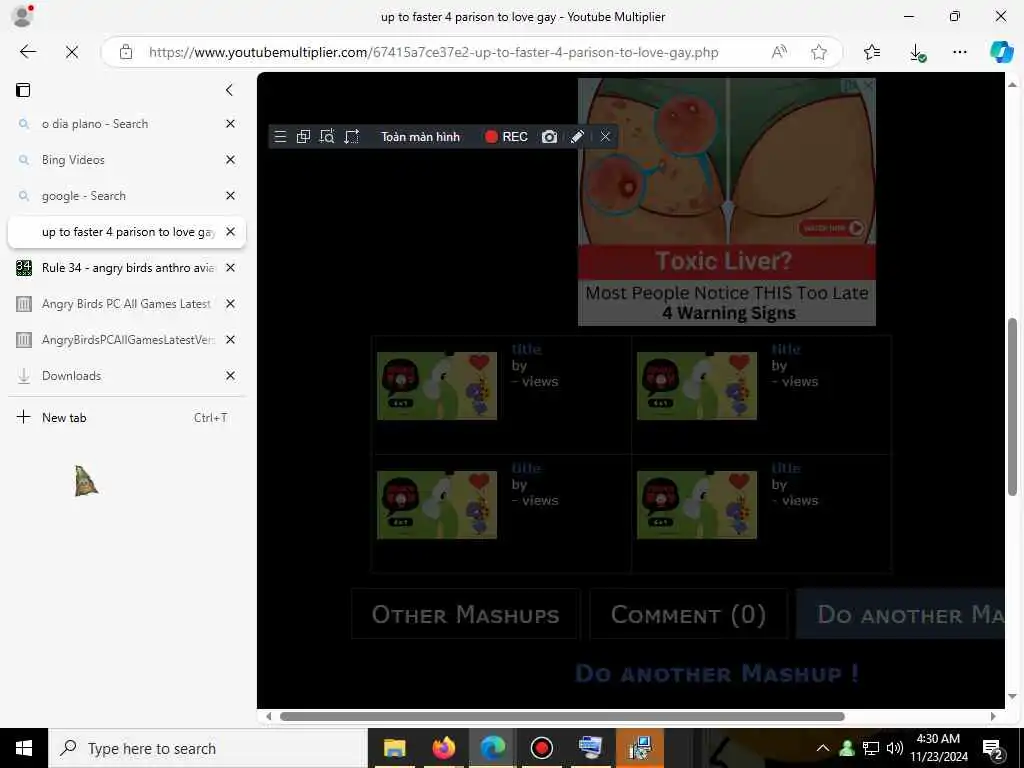Open the browser profile avatar

coord(22,16)
